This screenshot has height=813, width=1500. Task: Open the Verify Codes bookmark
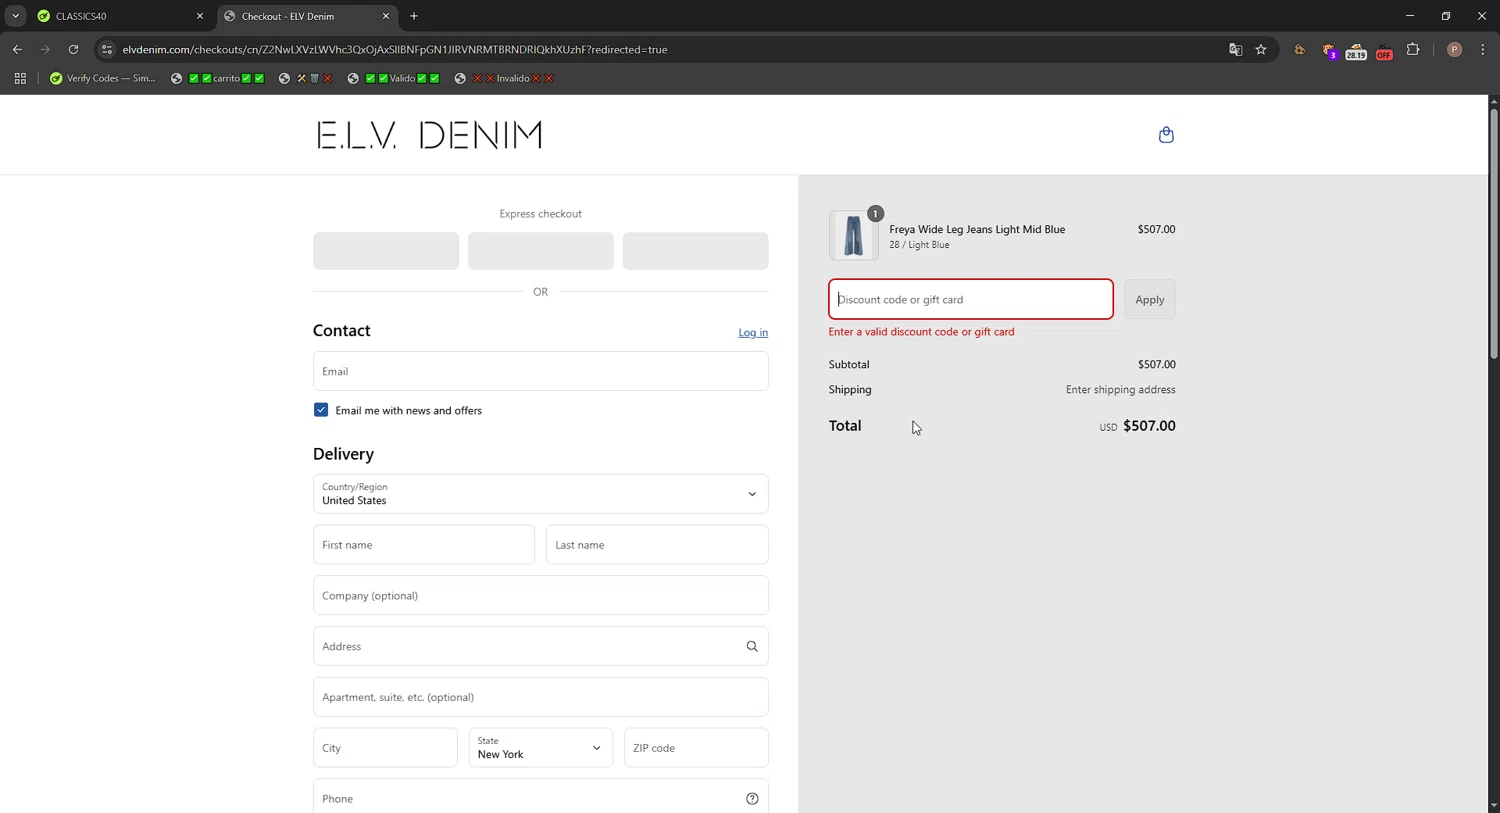[x=103, y=78]
